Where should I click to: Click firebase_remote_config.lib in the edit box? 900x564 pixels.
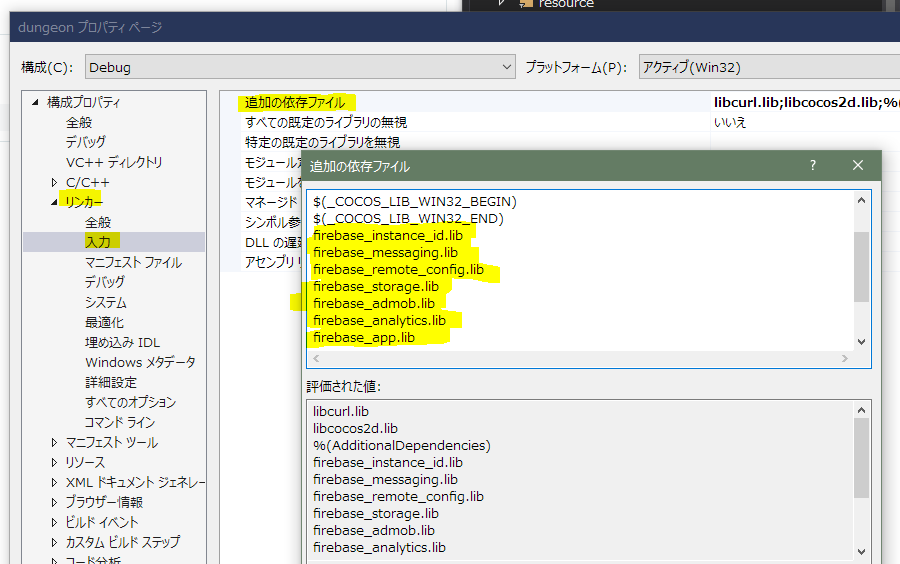point(398,270)
